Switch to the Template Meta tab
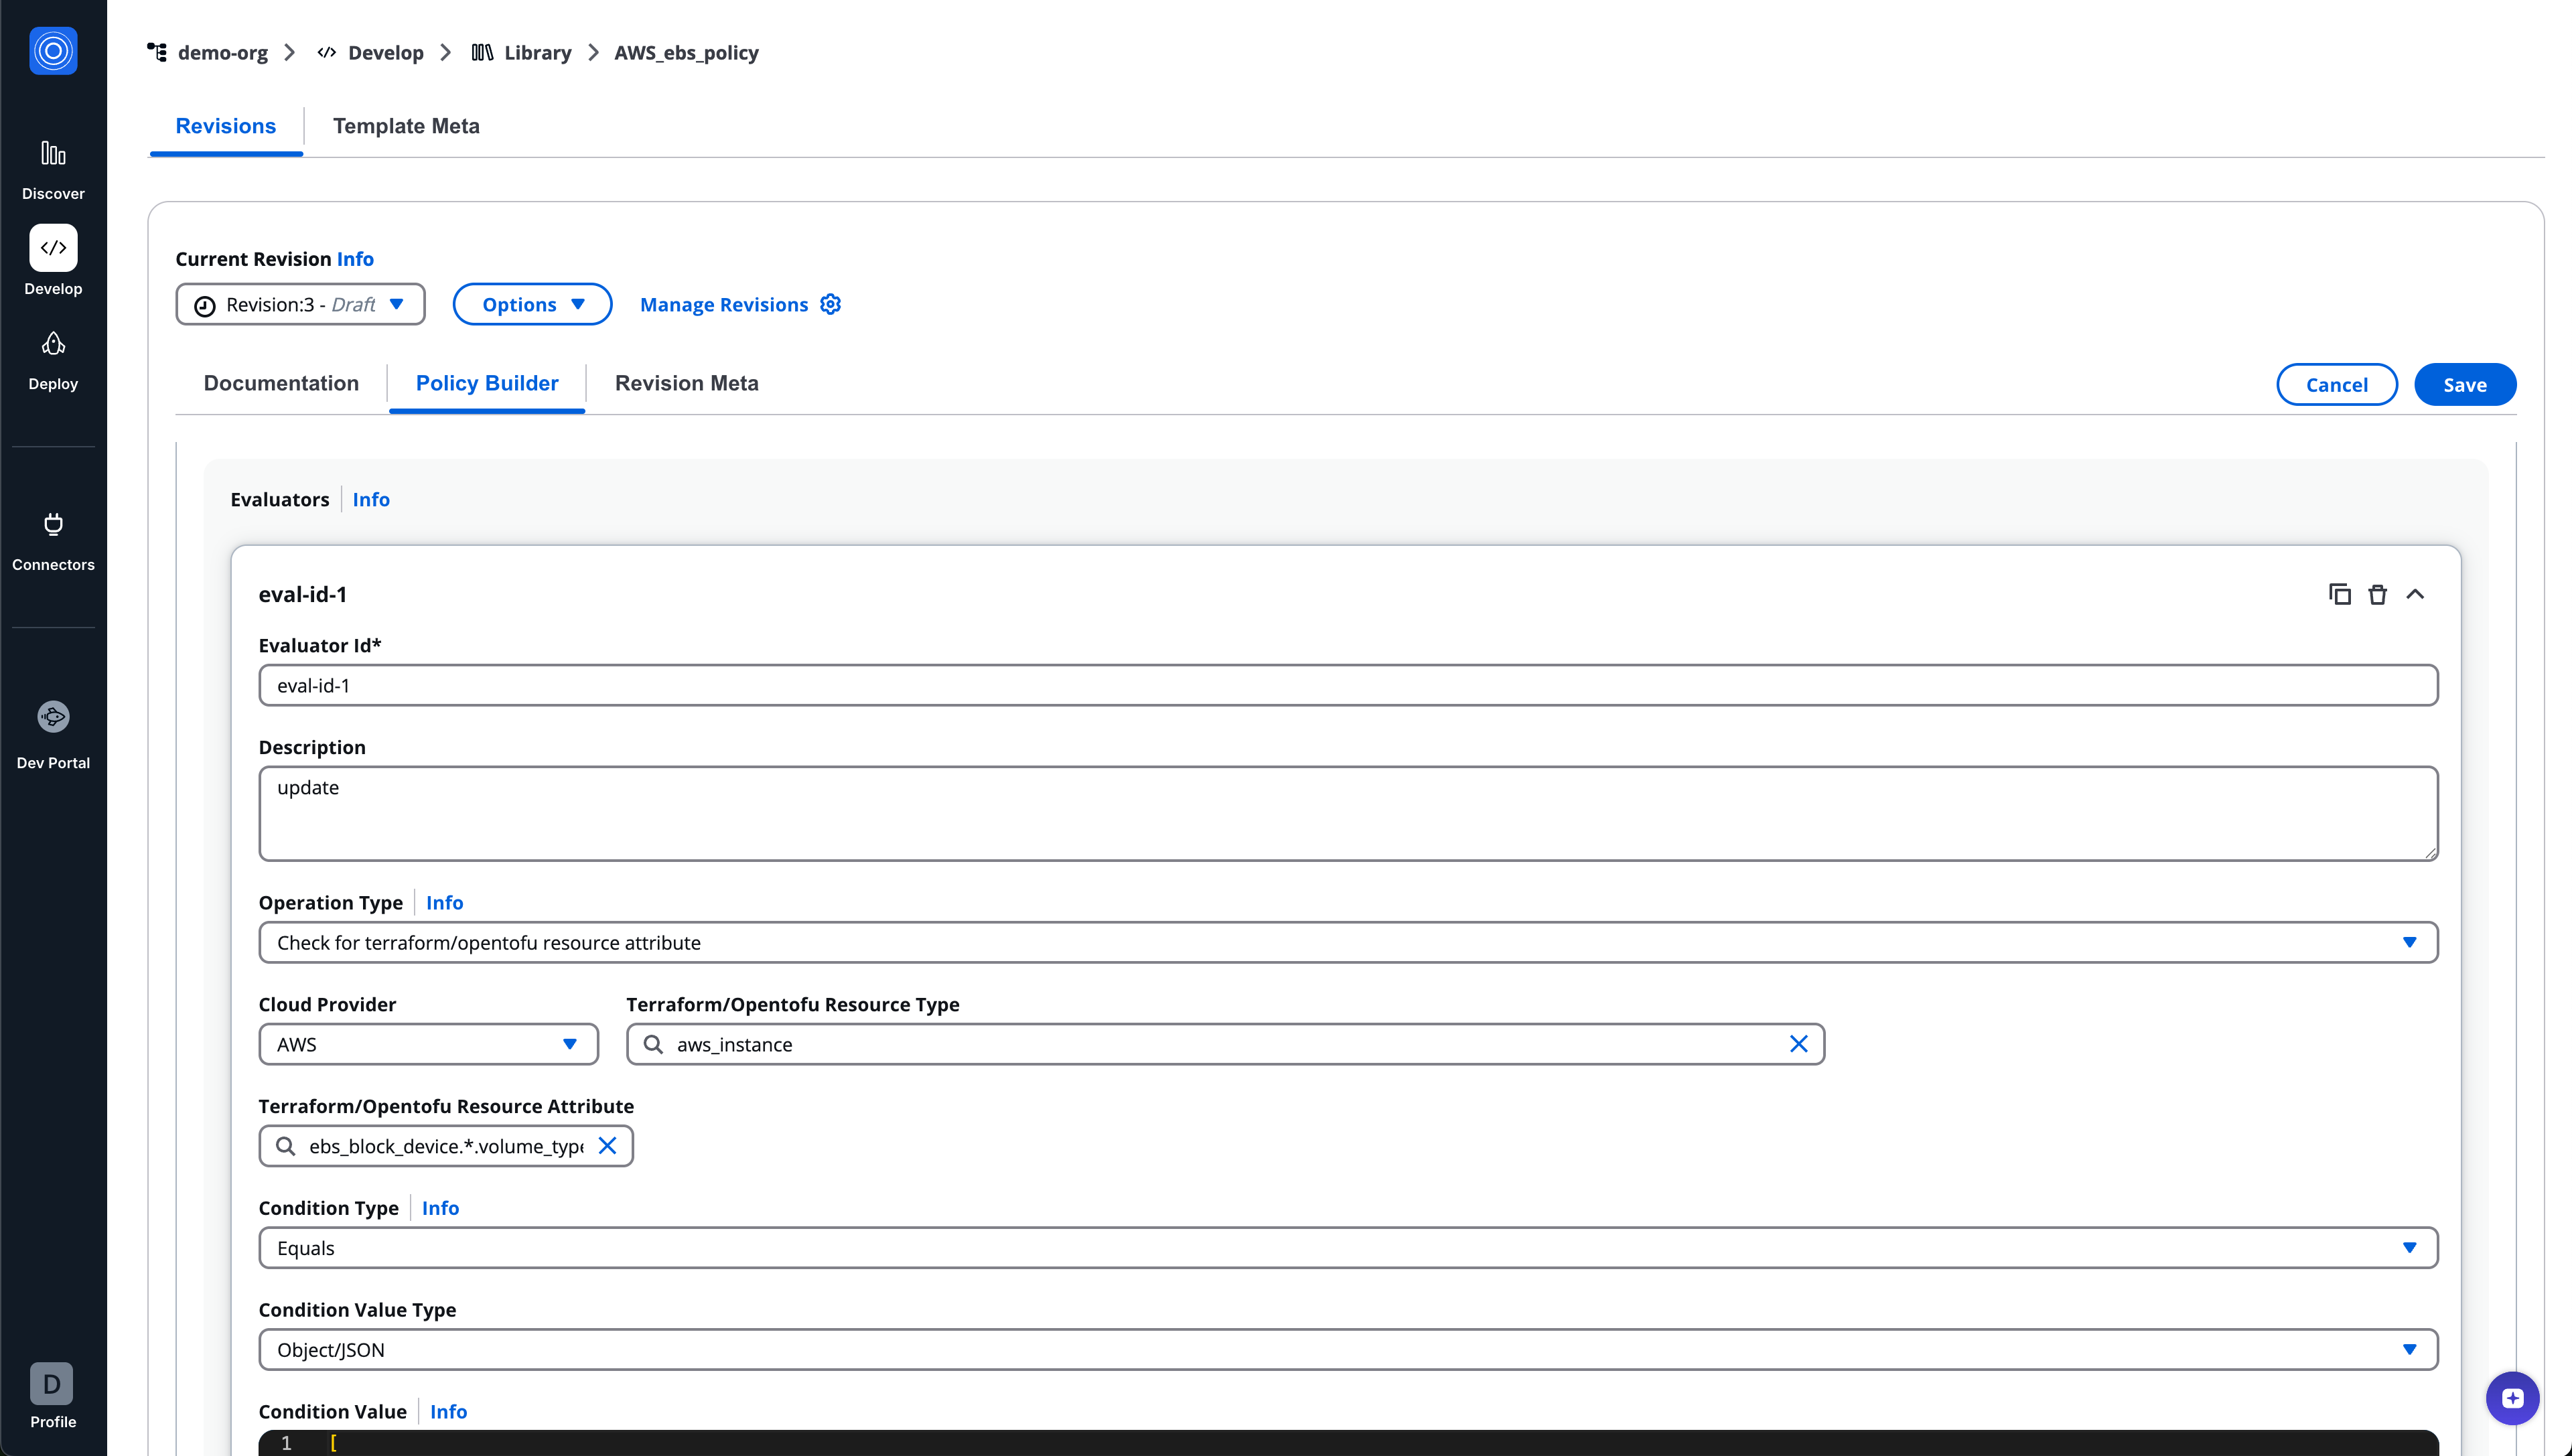The height and width of the screenshot is (1456, 2572). (406, 126)
